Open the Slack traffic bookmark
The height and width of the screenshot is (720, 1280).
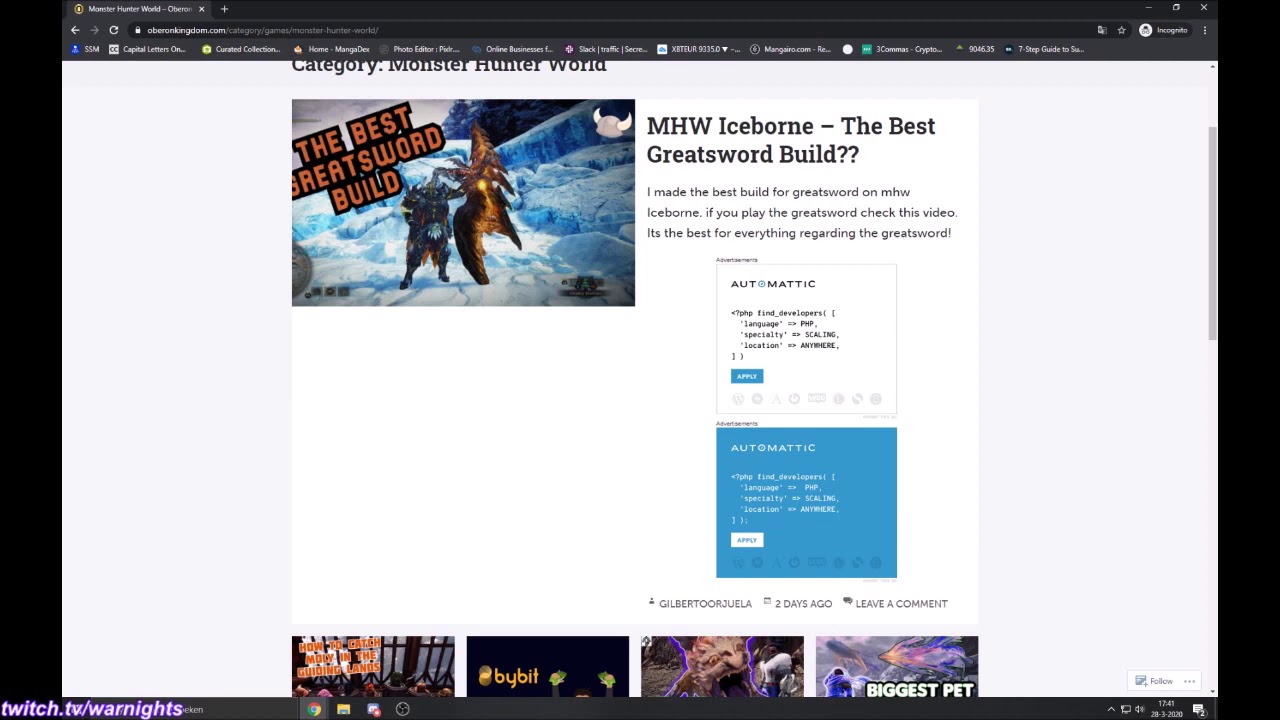(x=606, y=49)
